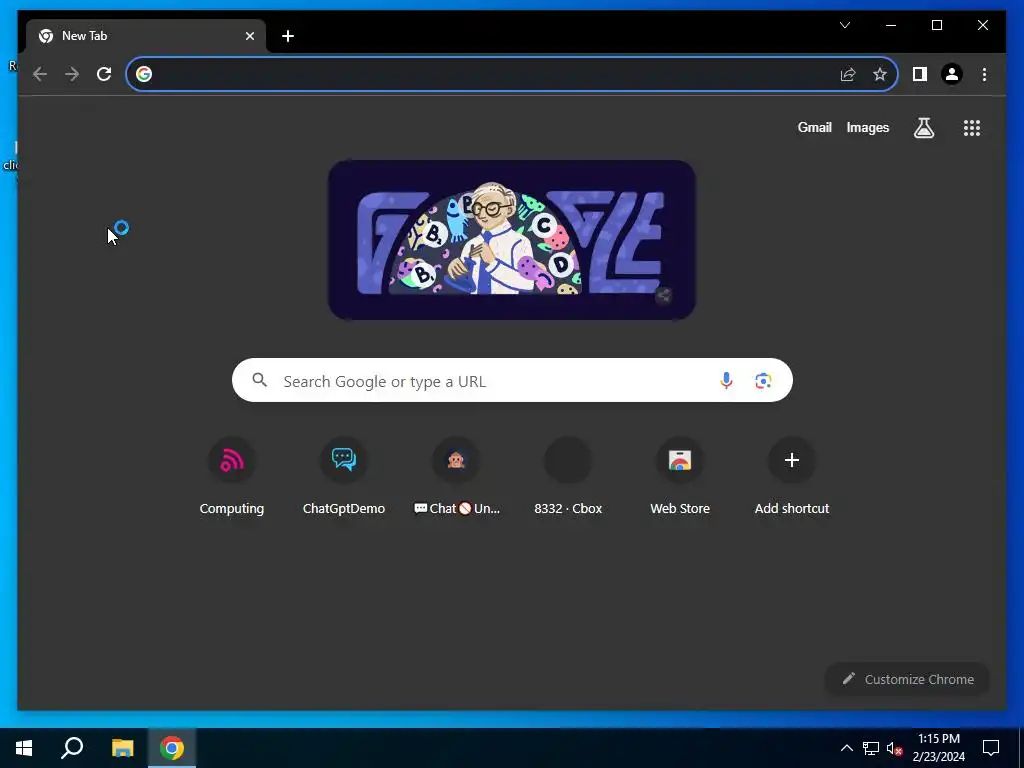Show hidden system tray icons

click(x=846, y=748)
